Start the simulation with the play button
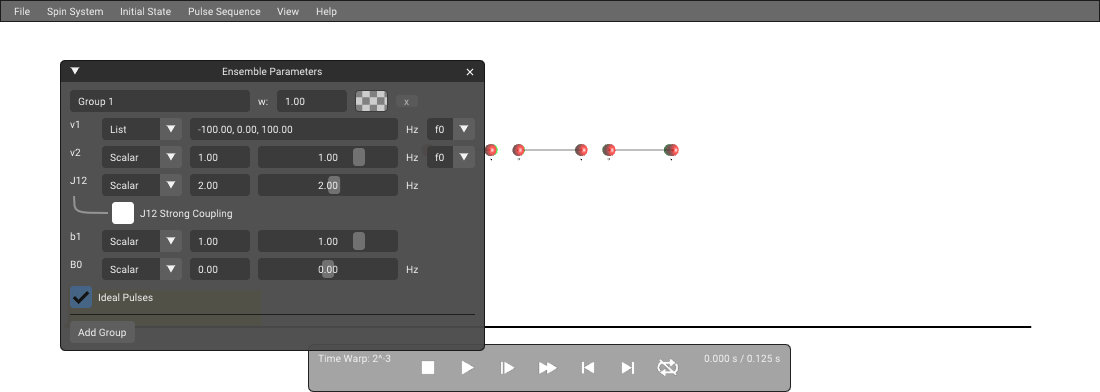1100x392 pixels. 467,367
